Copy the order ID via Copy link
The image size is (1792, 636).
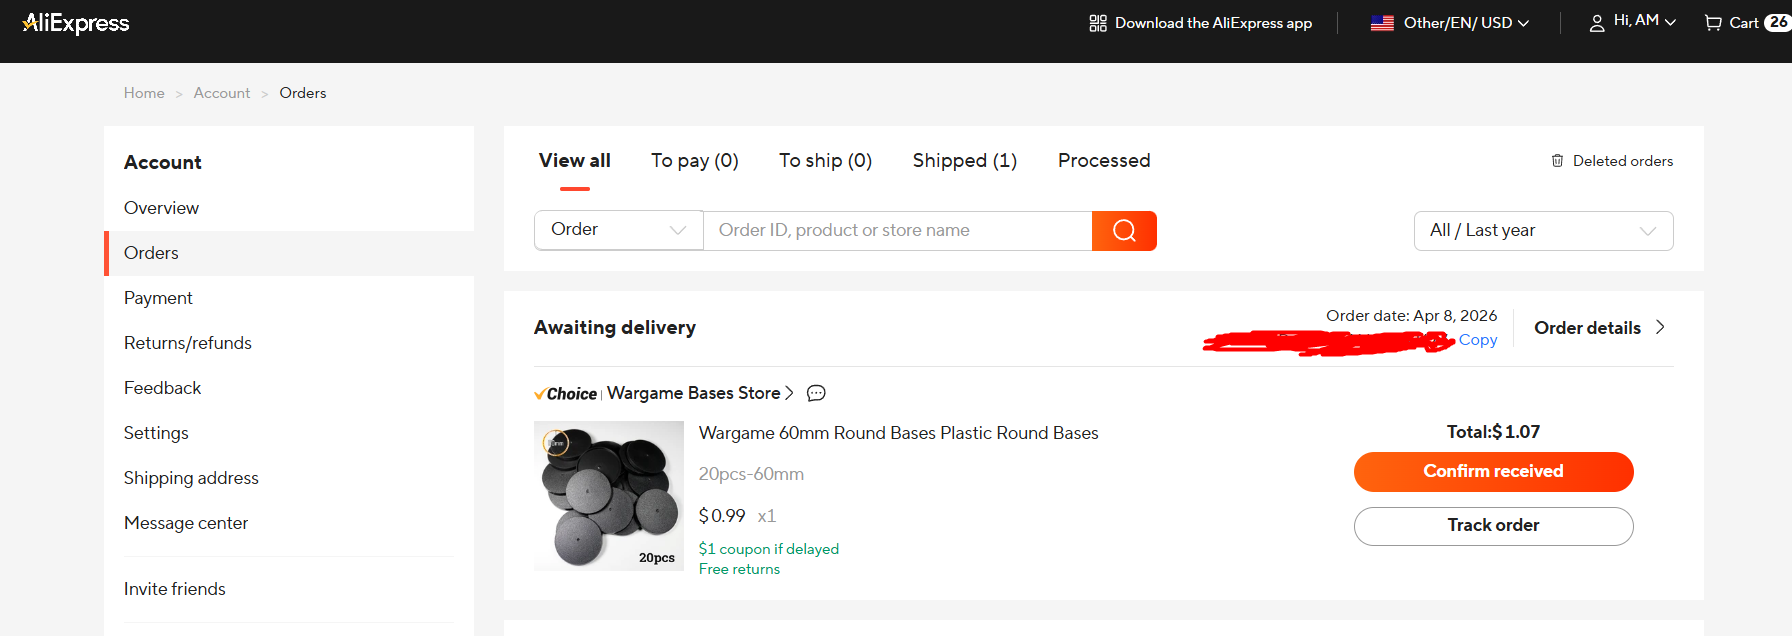[x=1477, y=340]
